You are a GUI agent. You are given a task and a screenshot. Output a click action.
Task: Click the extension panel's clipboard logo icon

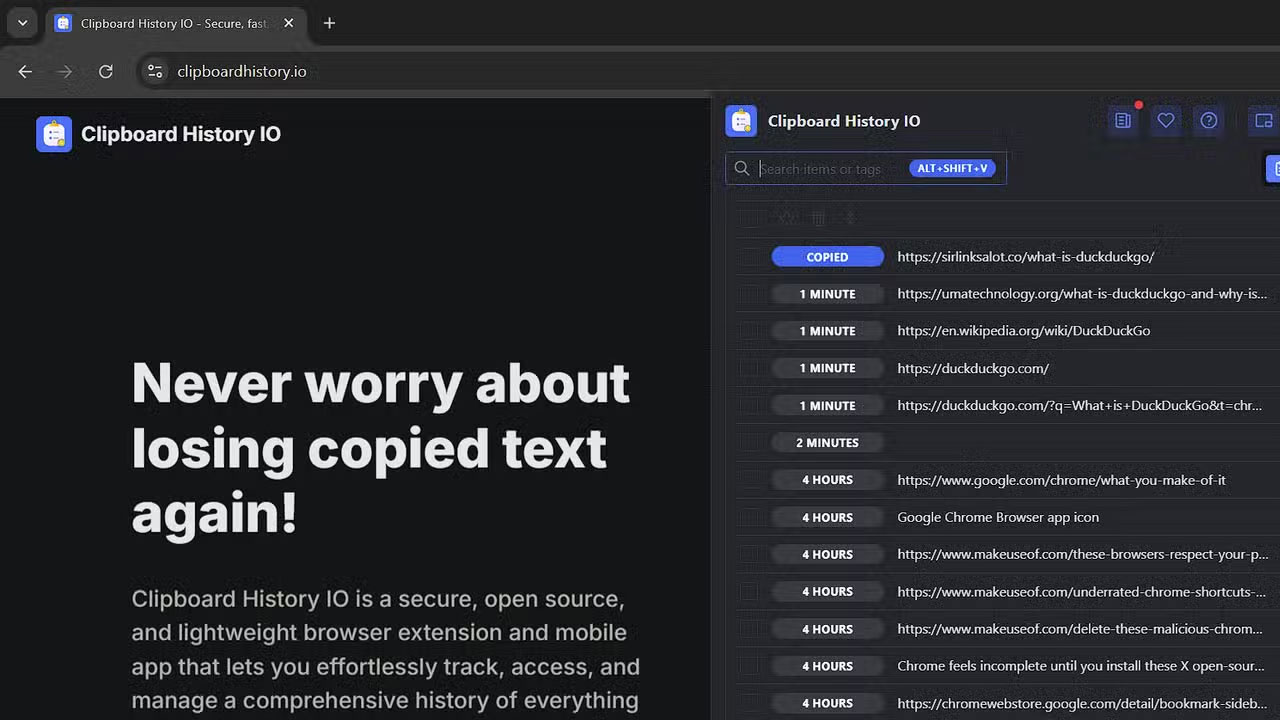tap(741, 121)
